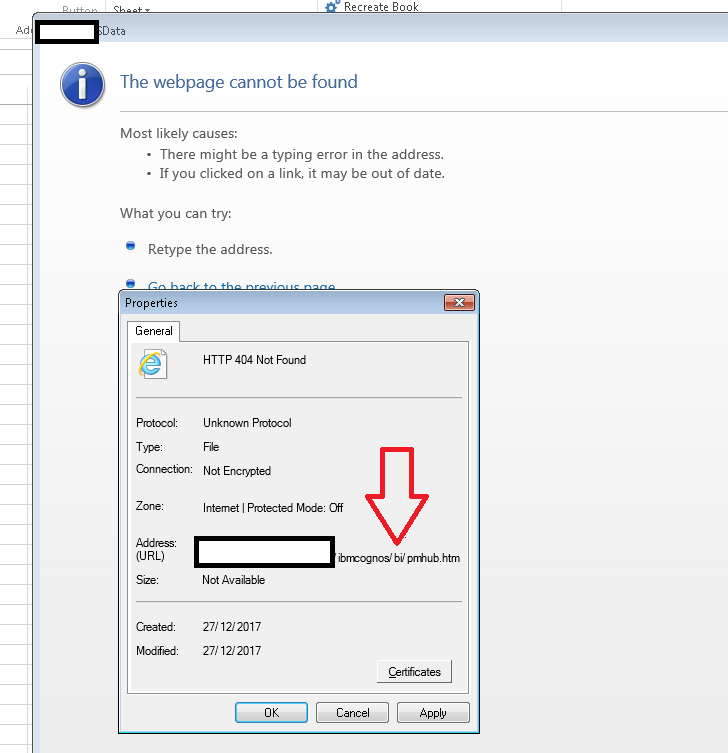This screenshot has height=753, width=728.
Task: Select the General tab in Properties
Action: point(153,331)
